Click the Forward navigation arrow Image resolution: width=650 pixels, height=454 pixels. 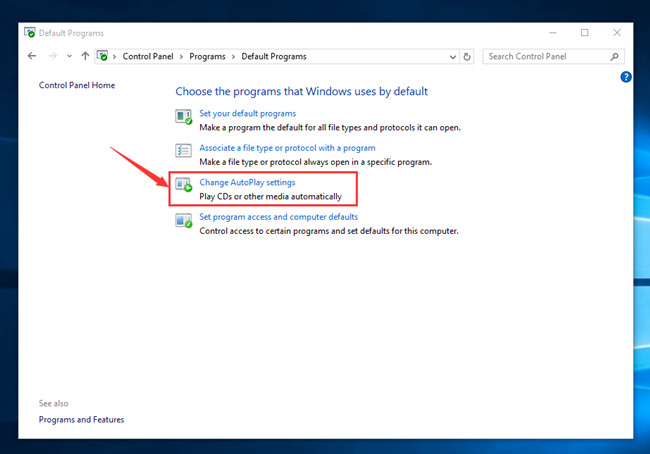[51, 57]
